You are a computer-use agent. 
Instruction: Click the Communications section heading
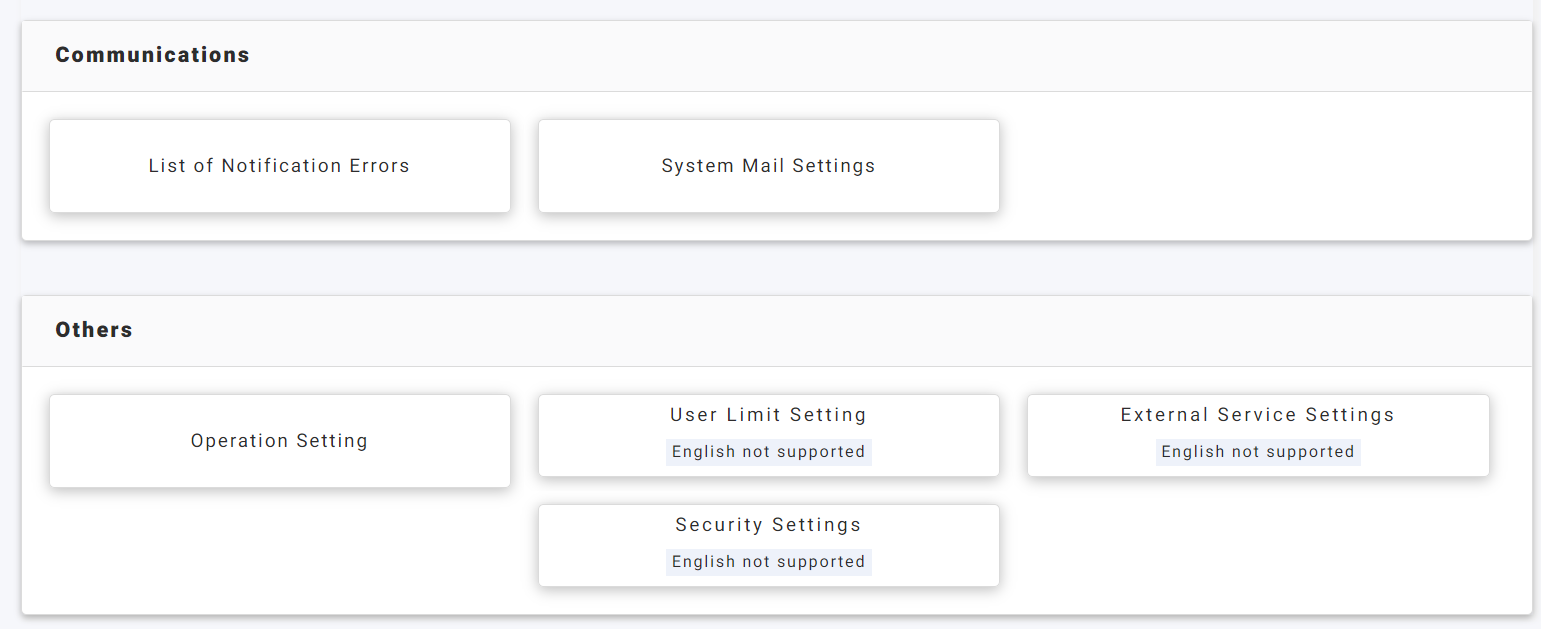point(152,55)
